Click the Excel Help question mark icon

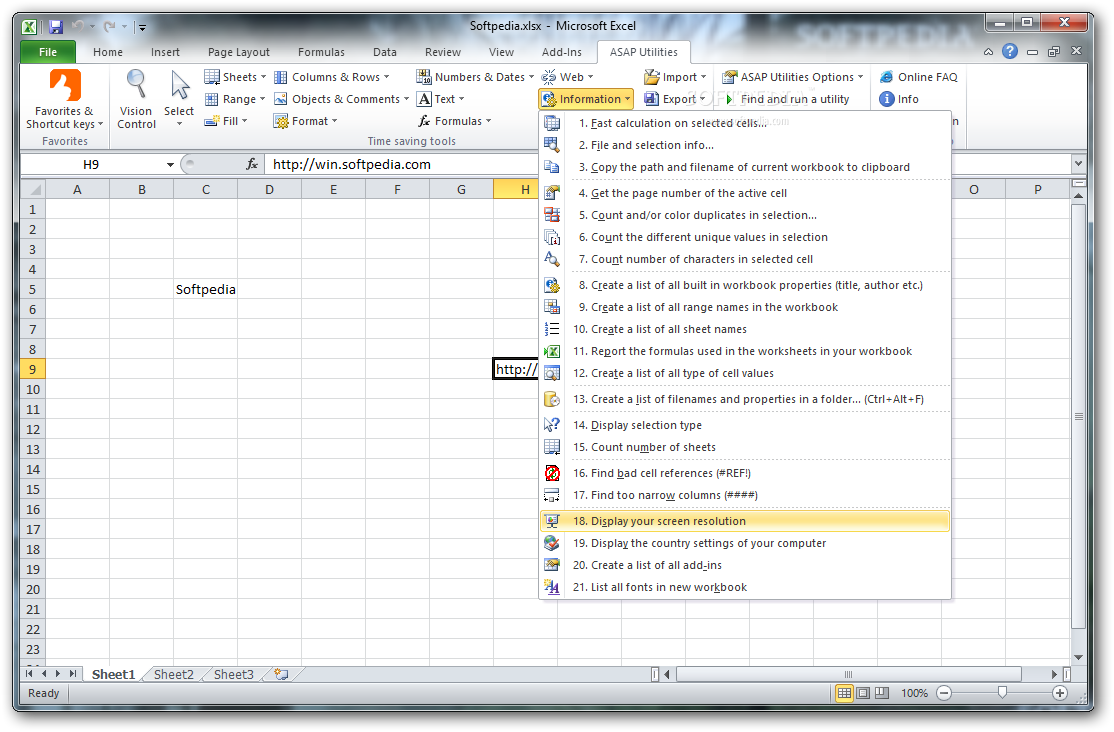tap(1010, 51)
